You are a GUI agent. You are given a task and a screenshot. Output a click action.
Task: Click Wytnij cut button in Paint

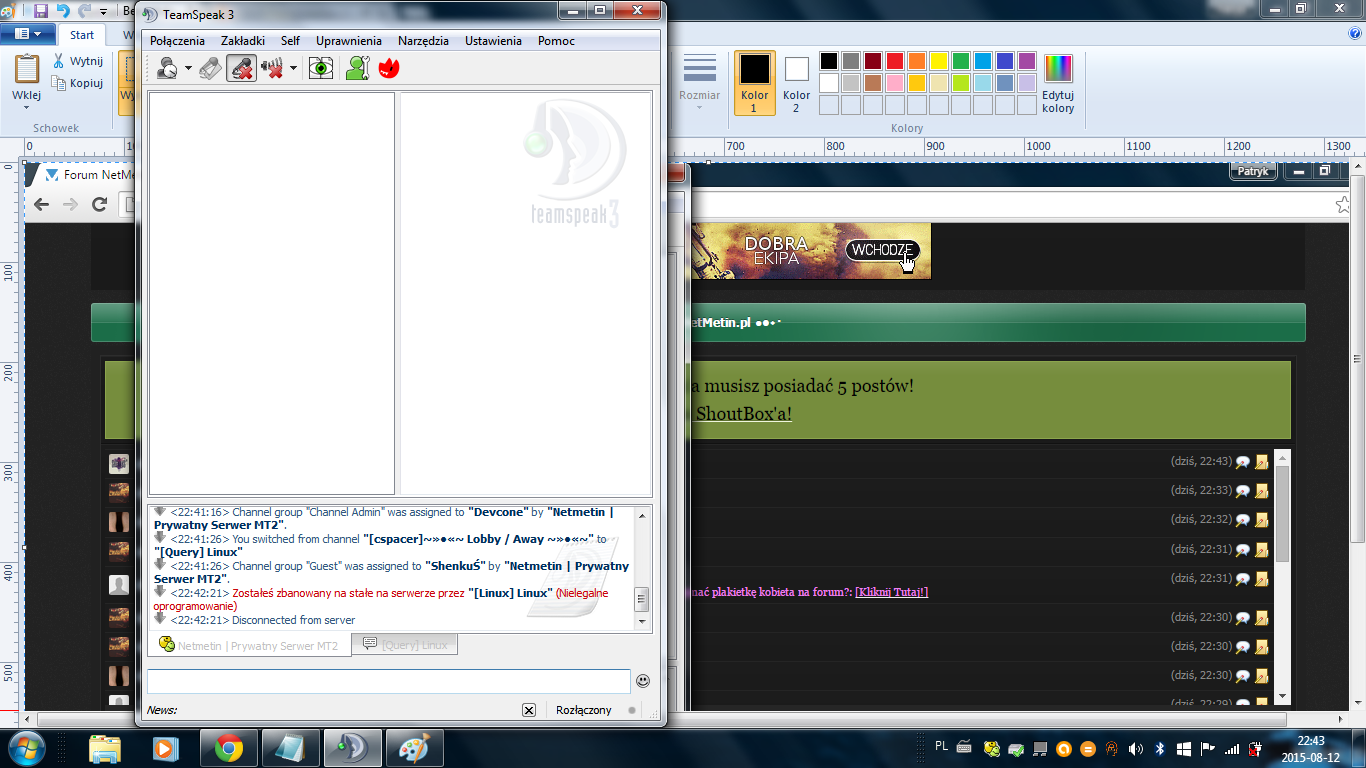coord(78,61)
